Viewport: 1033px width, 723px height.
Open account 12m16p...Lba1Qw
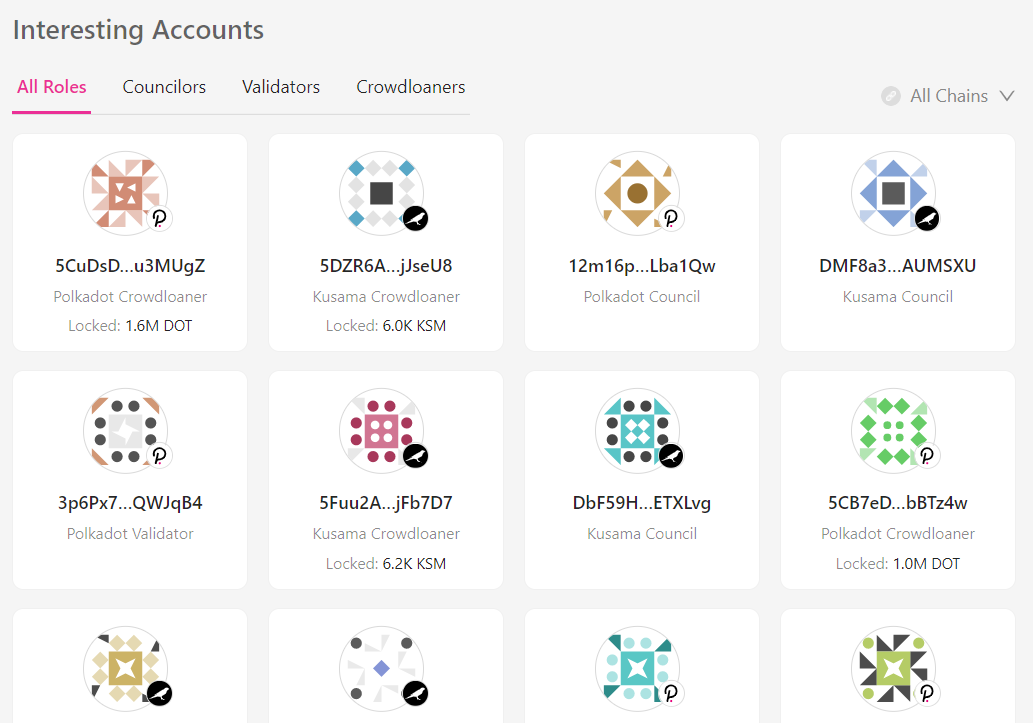tap(642, 266)
